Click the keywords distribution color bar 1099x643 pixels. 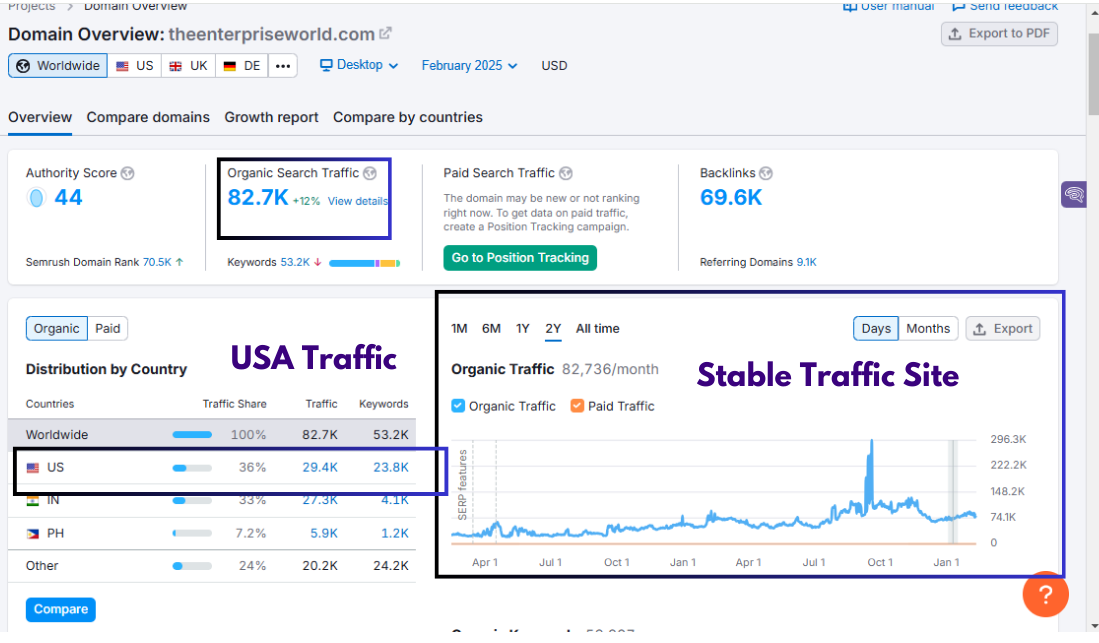pyautogui.click(x=364, y=263)
